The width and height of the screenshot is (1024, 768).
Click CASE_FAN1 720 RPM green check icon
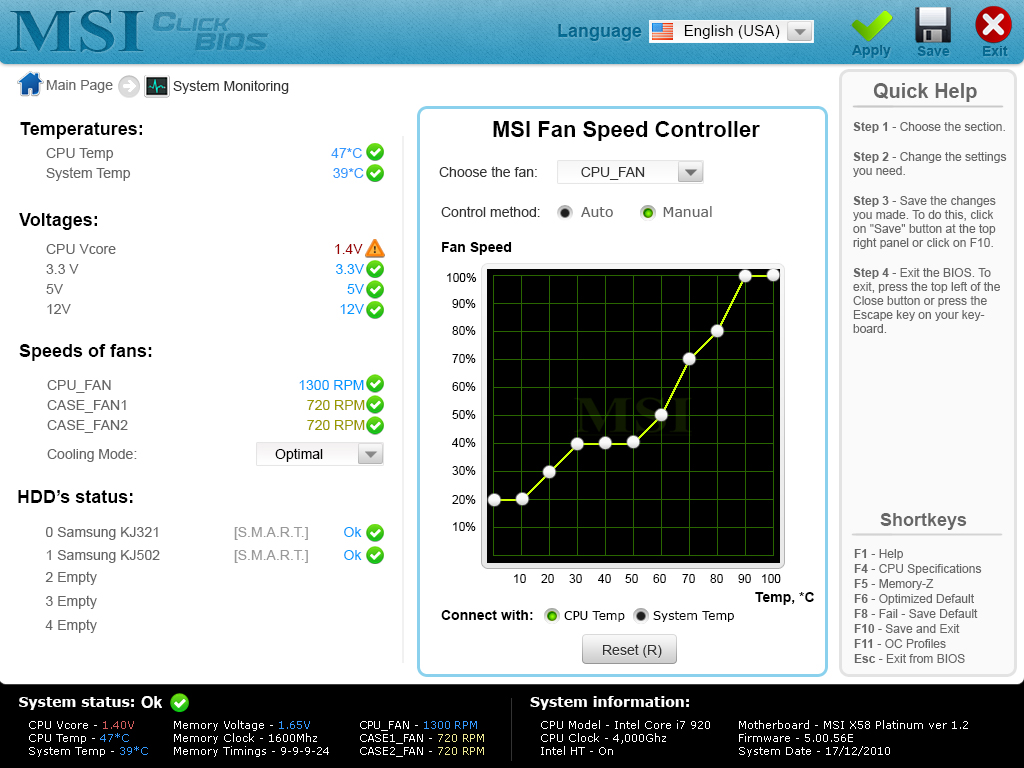(x=375, y=405)
